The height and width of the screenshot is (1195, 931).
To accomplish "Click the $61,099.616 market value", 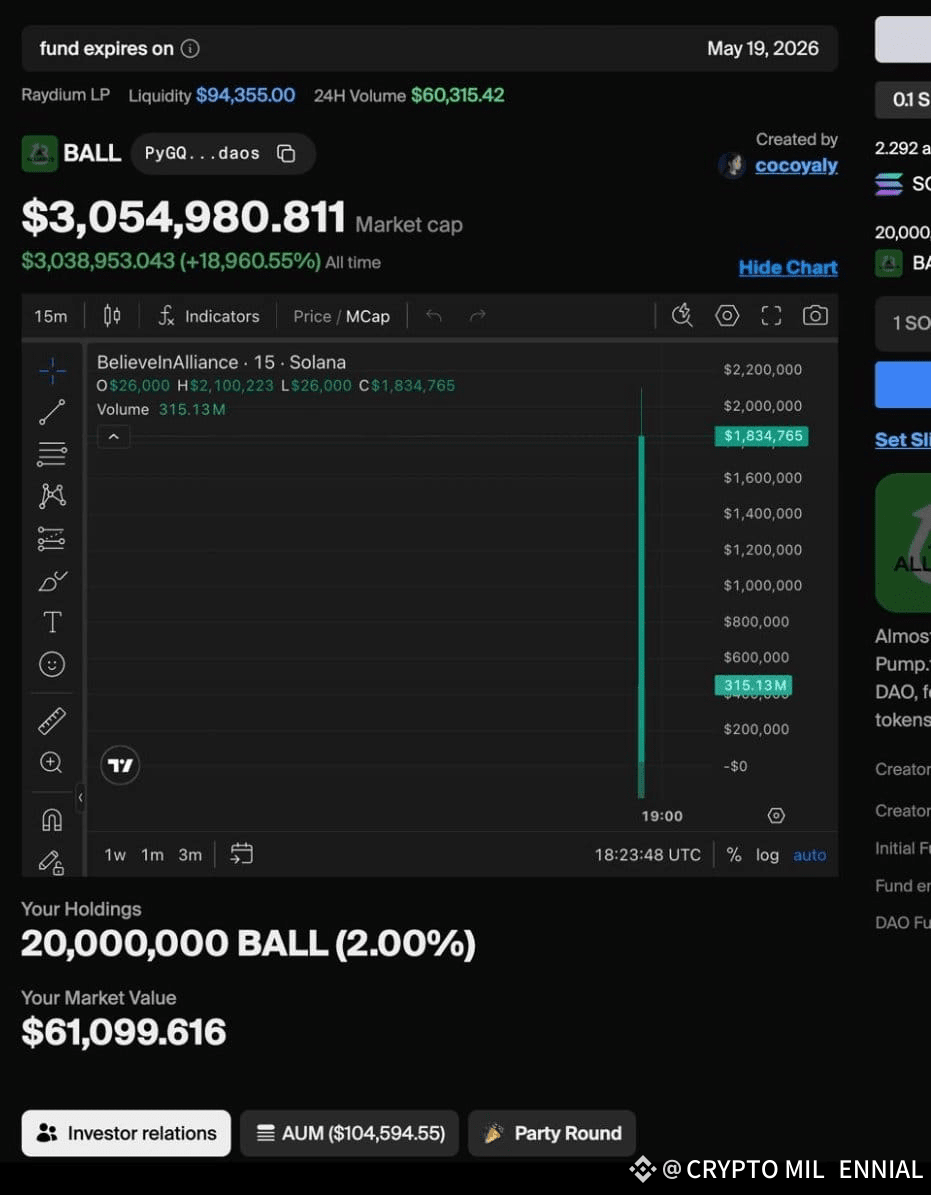I will click(x=123, y=1032).
